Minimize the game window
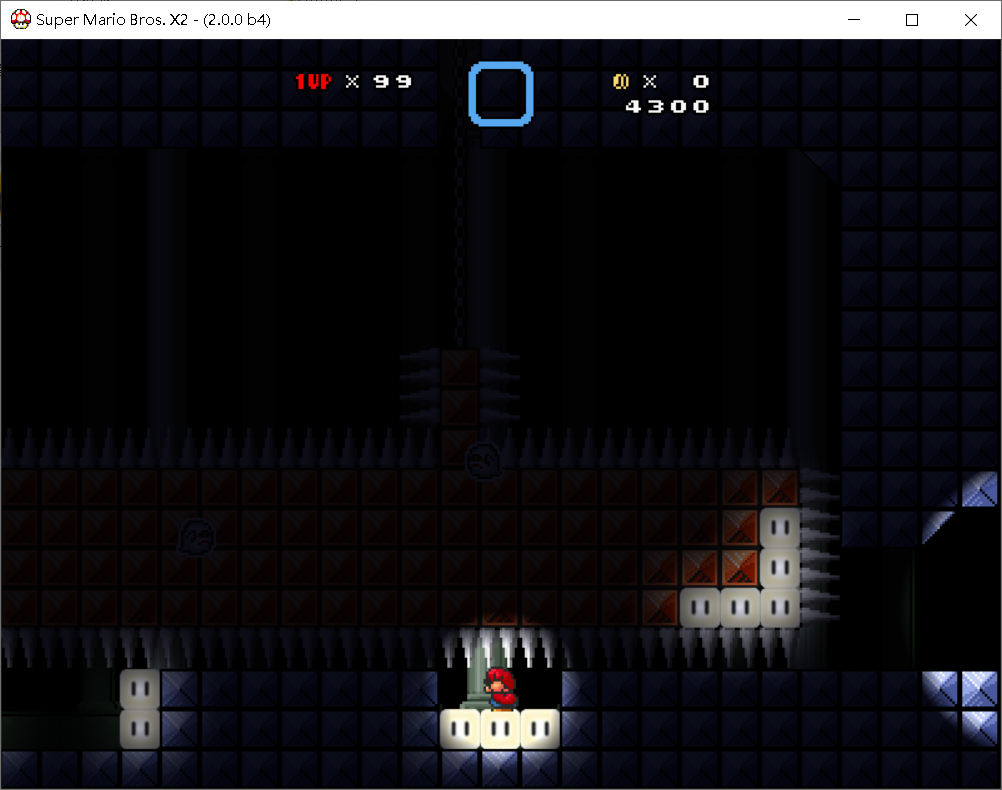 coord(854,20)
